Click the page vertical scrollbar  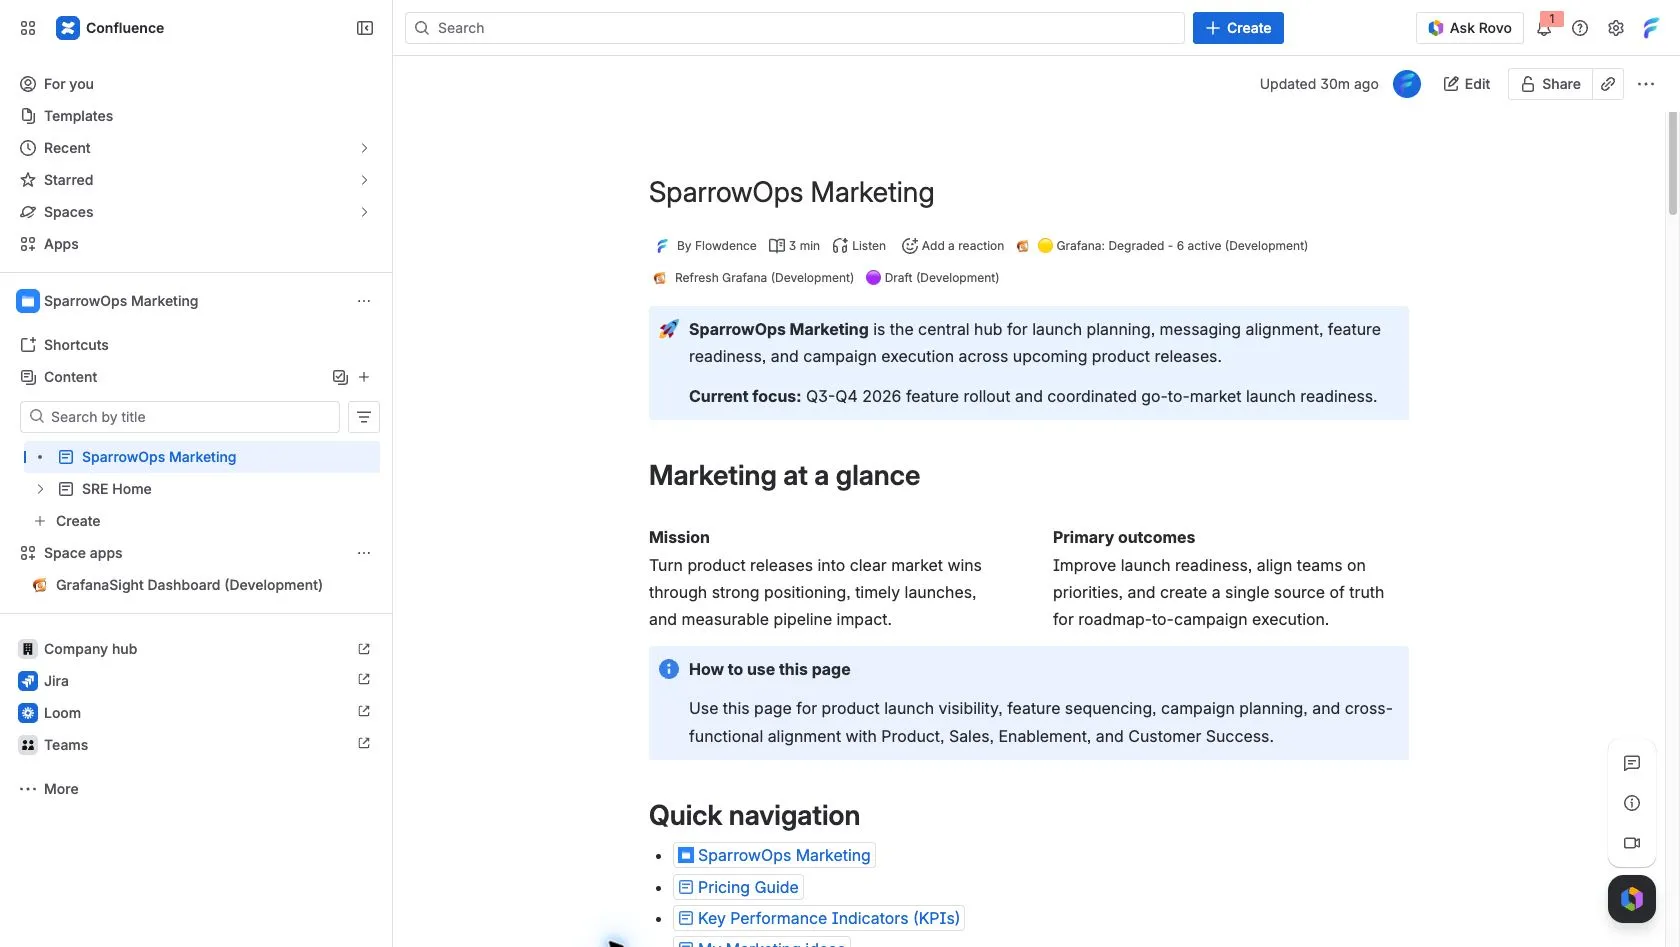[x=1672, y=164]
